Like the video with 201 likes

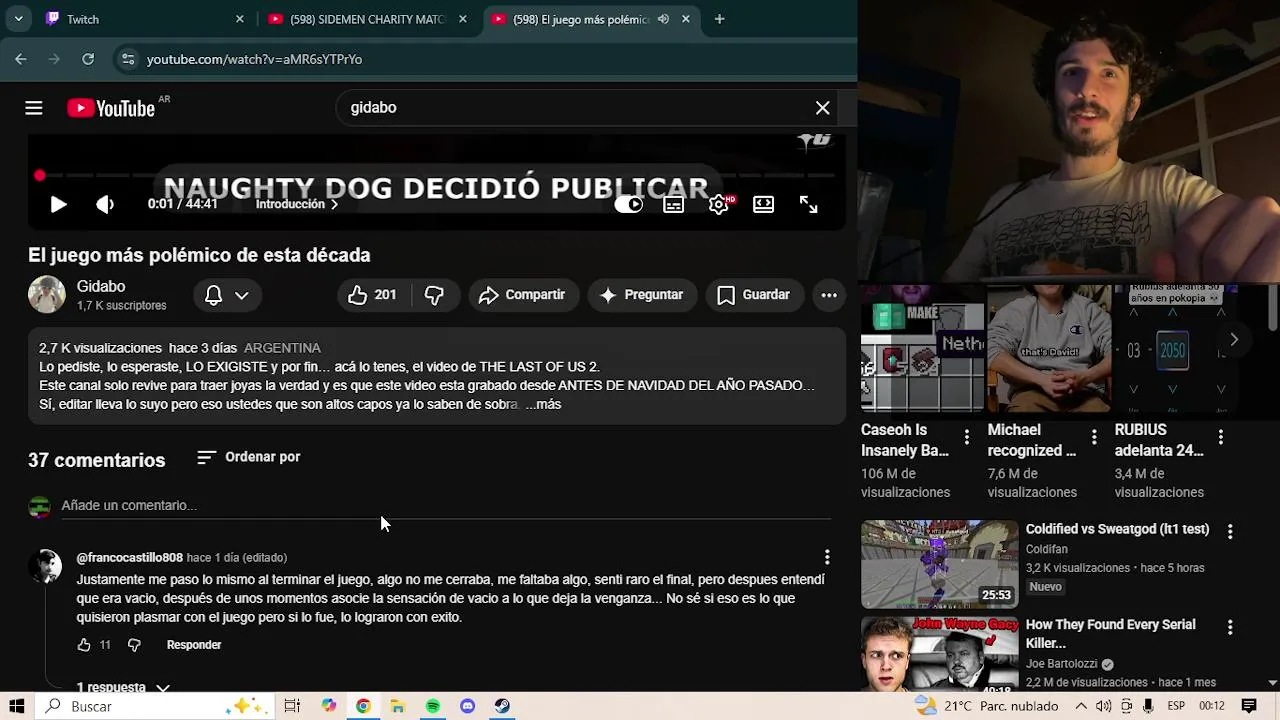click(372, 295)
